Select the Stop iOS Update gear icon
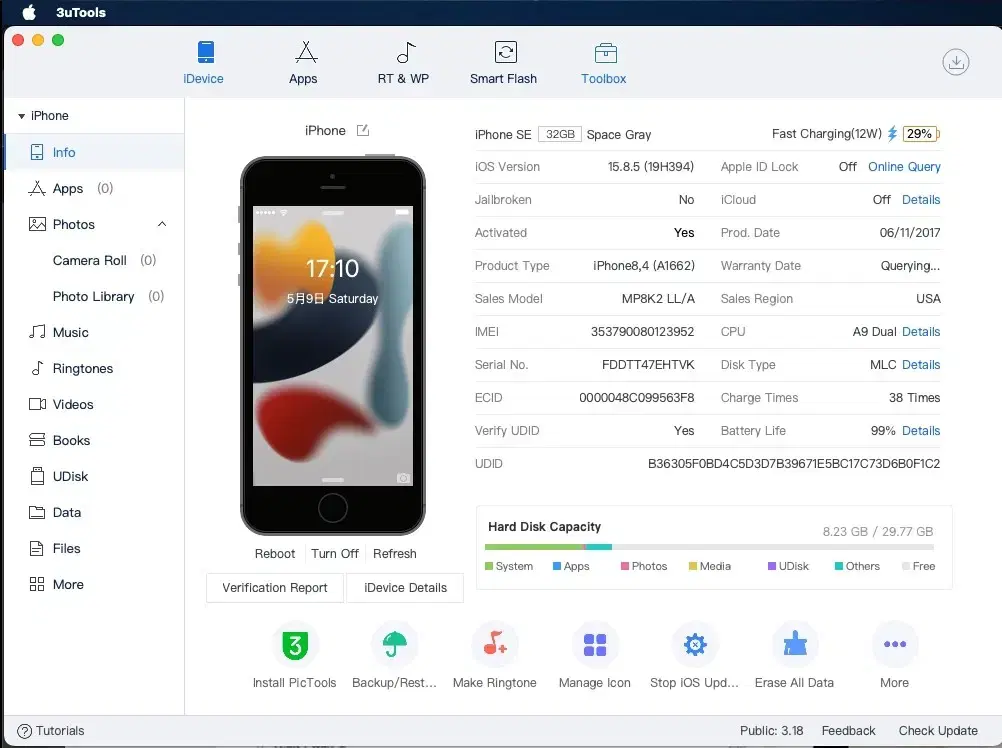 pyautogui.click(x=695, y=645)
